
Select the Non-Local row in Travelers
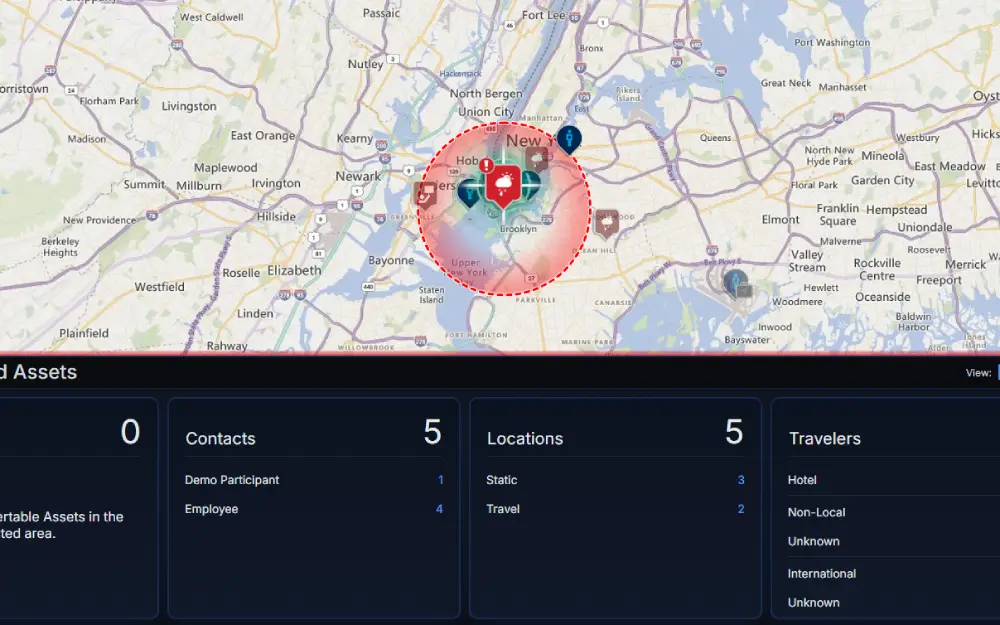pyautogui.click(x=893, y=512)
